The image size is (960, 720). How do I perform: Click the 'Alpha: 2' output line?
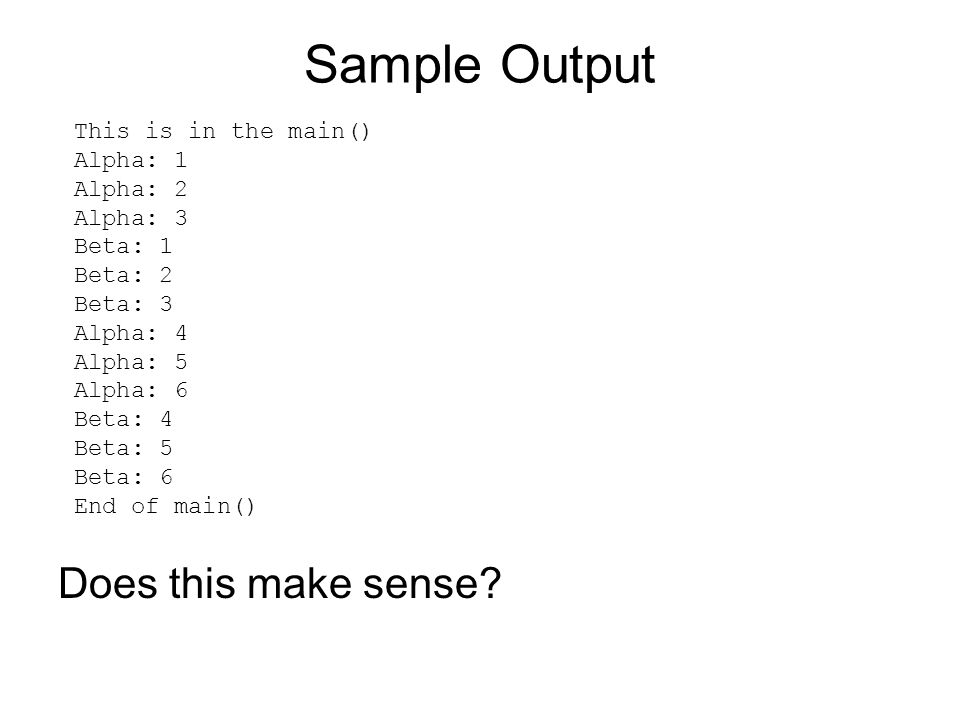(x=130, y=189)
